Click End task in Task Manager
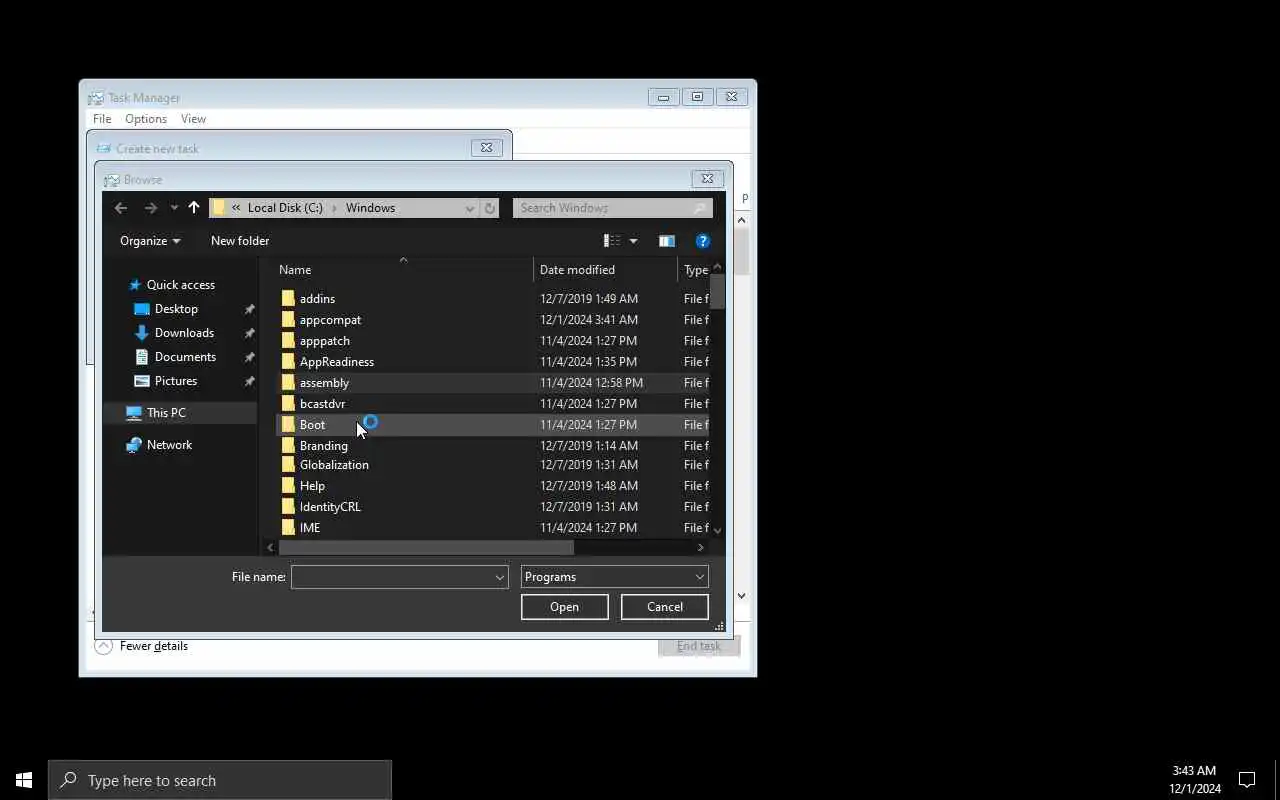 699,646
